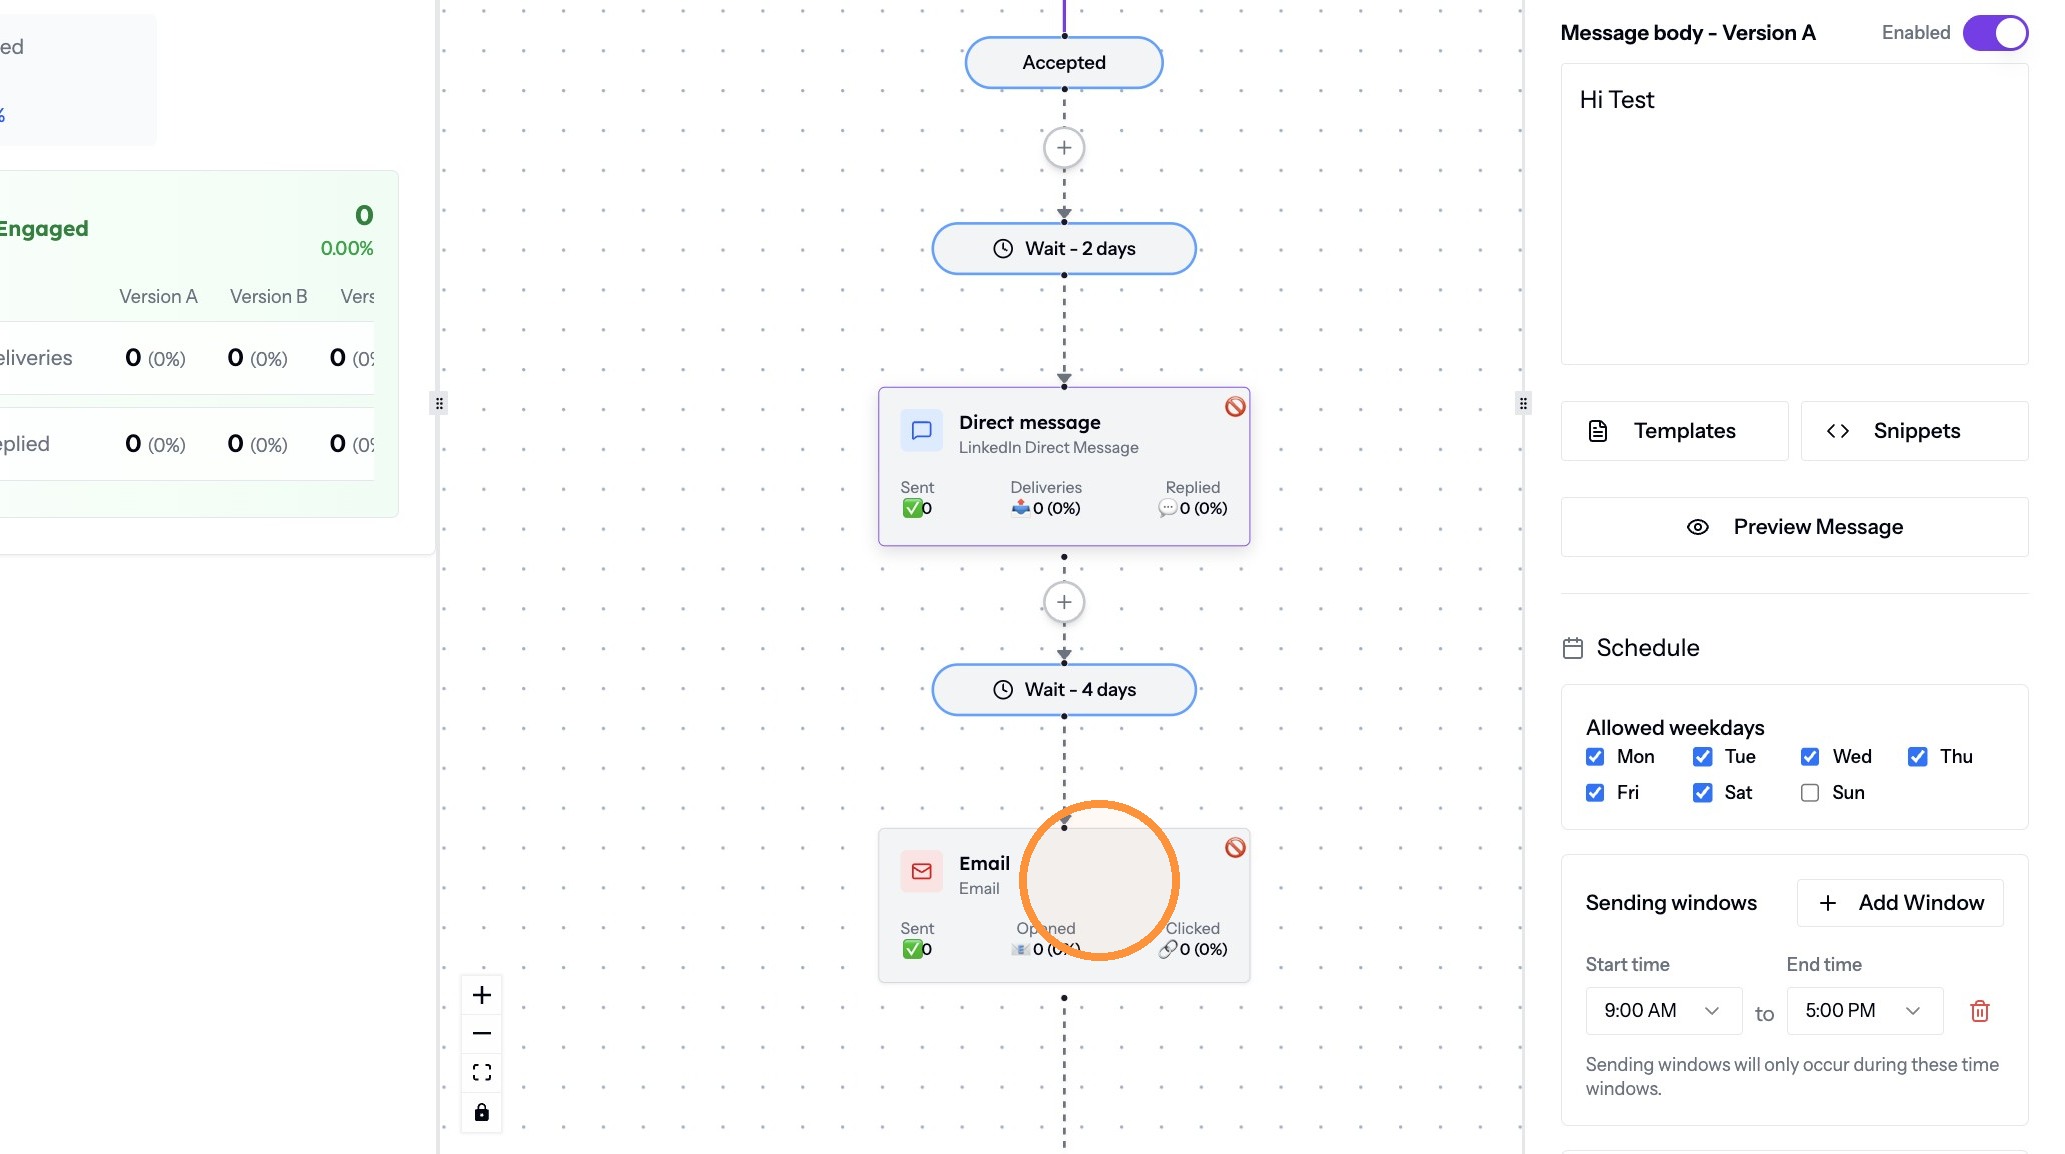Select the Wait - 2 days node
The image size is (2065, 1154).
coord(1064,249)
